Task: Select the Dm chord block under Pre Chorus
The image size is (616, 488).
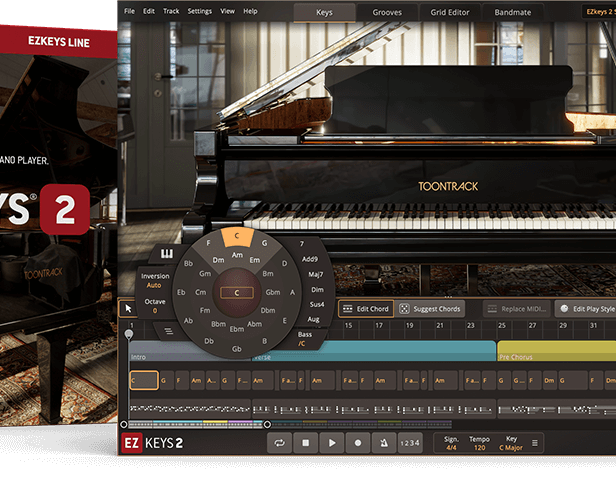Action: [x=552, y=380]
